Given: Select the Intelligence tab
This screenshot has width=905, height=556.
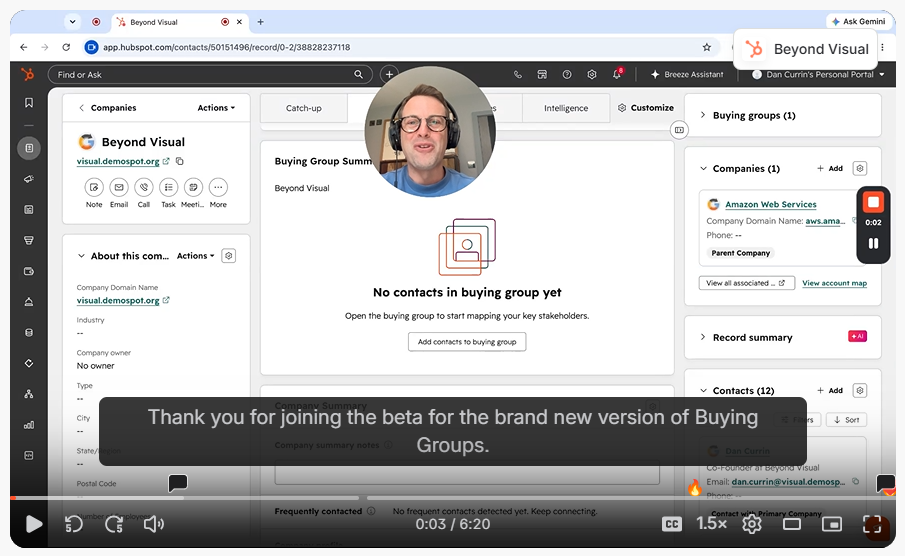Looking at the screenshot, I should [x=566, y=108].
